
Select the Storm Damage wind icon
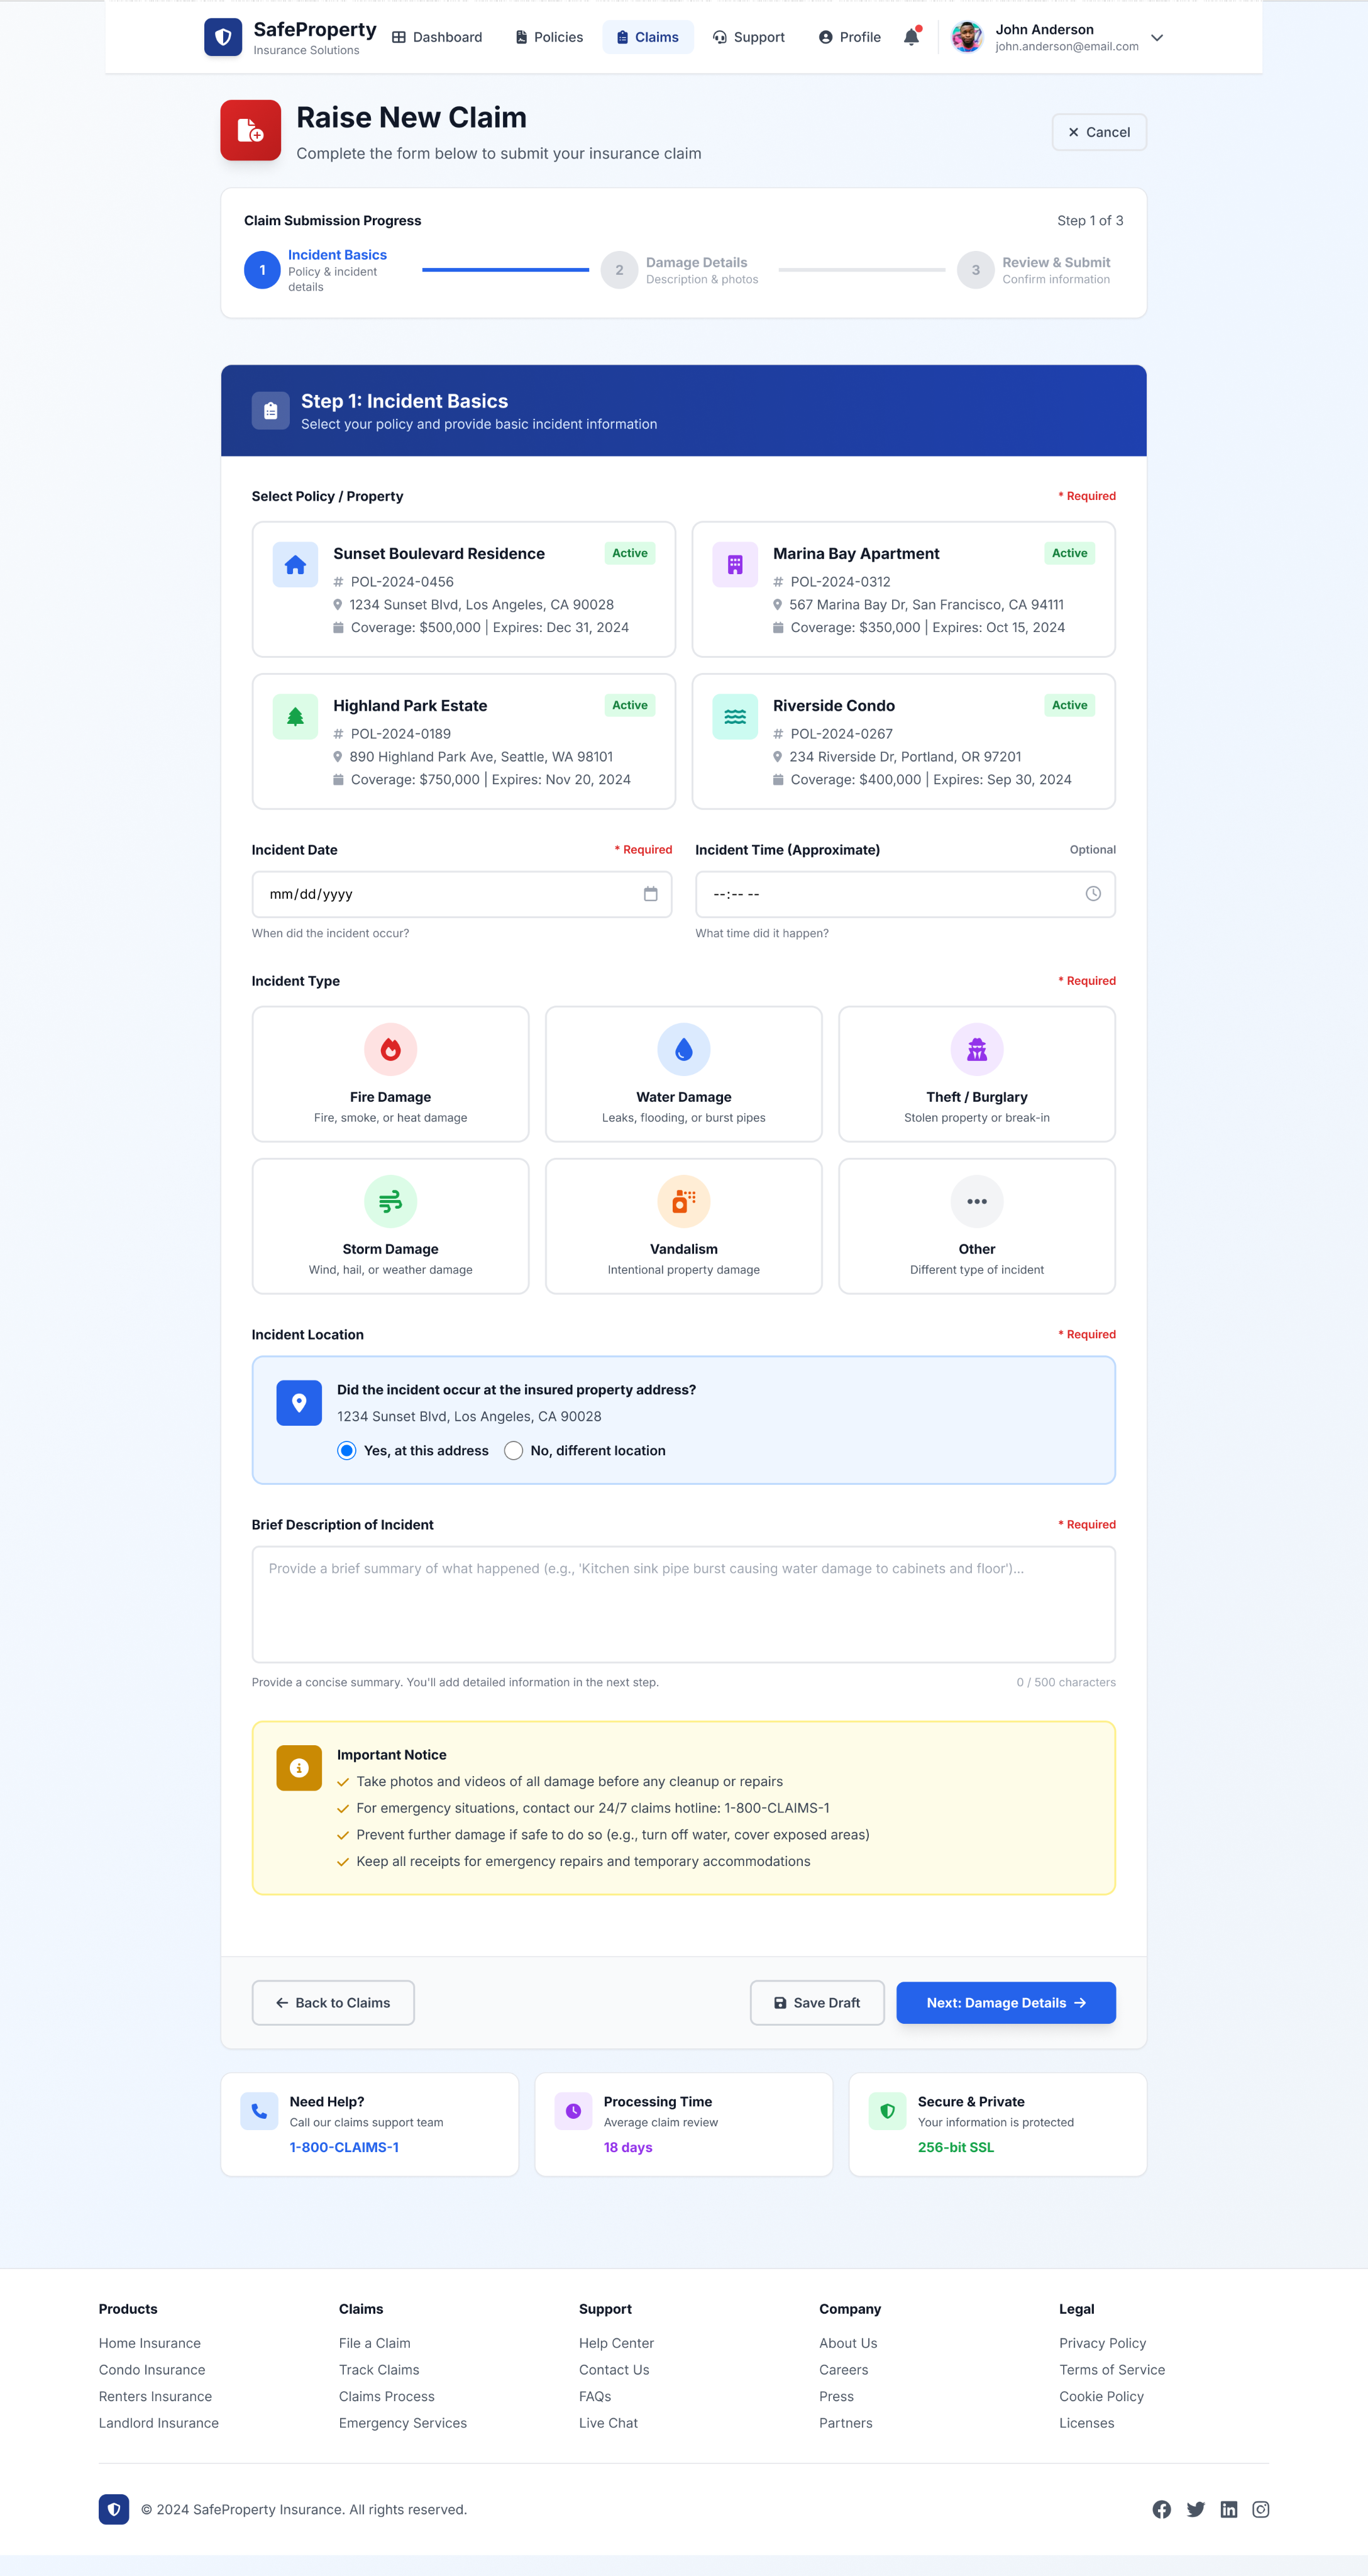click(391, 1201)
